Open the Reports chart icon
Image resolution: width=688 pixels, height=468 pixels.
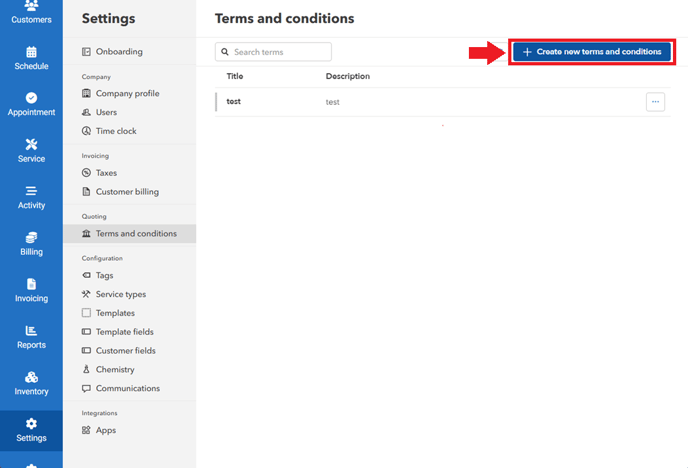(31, 331)
